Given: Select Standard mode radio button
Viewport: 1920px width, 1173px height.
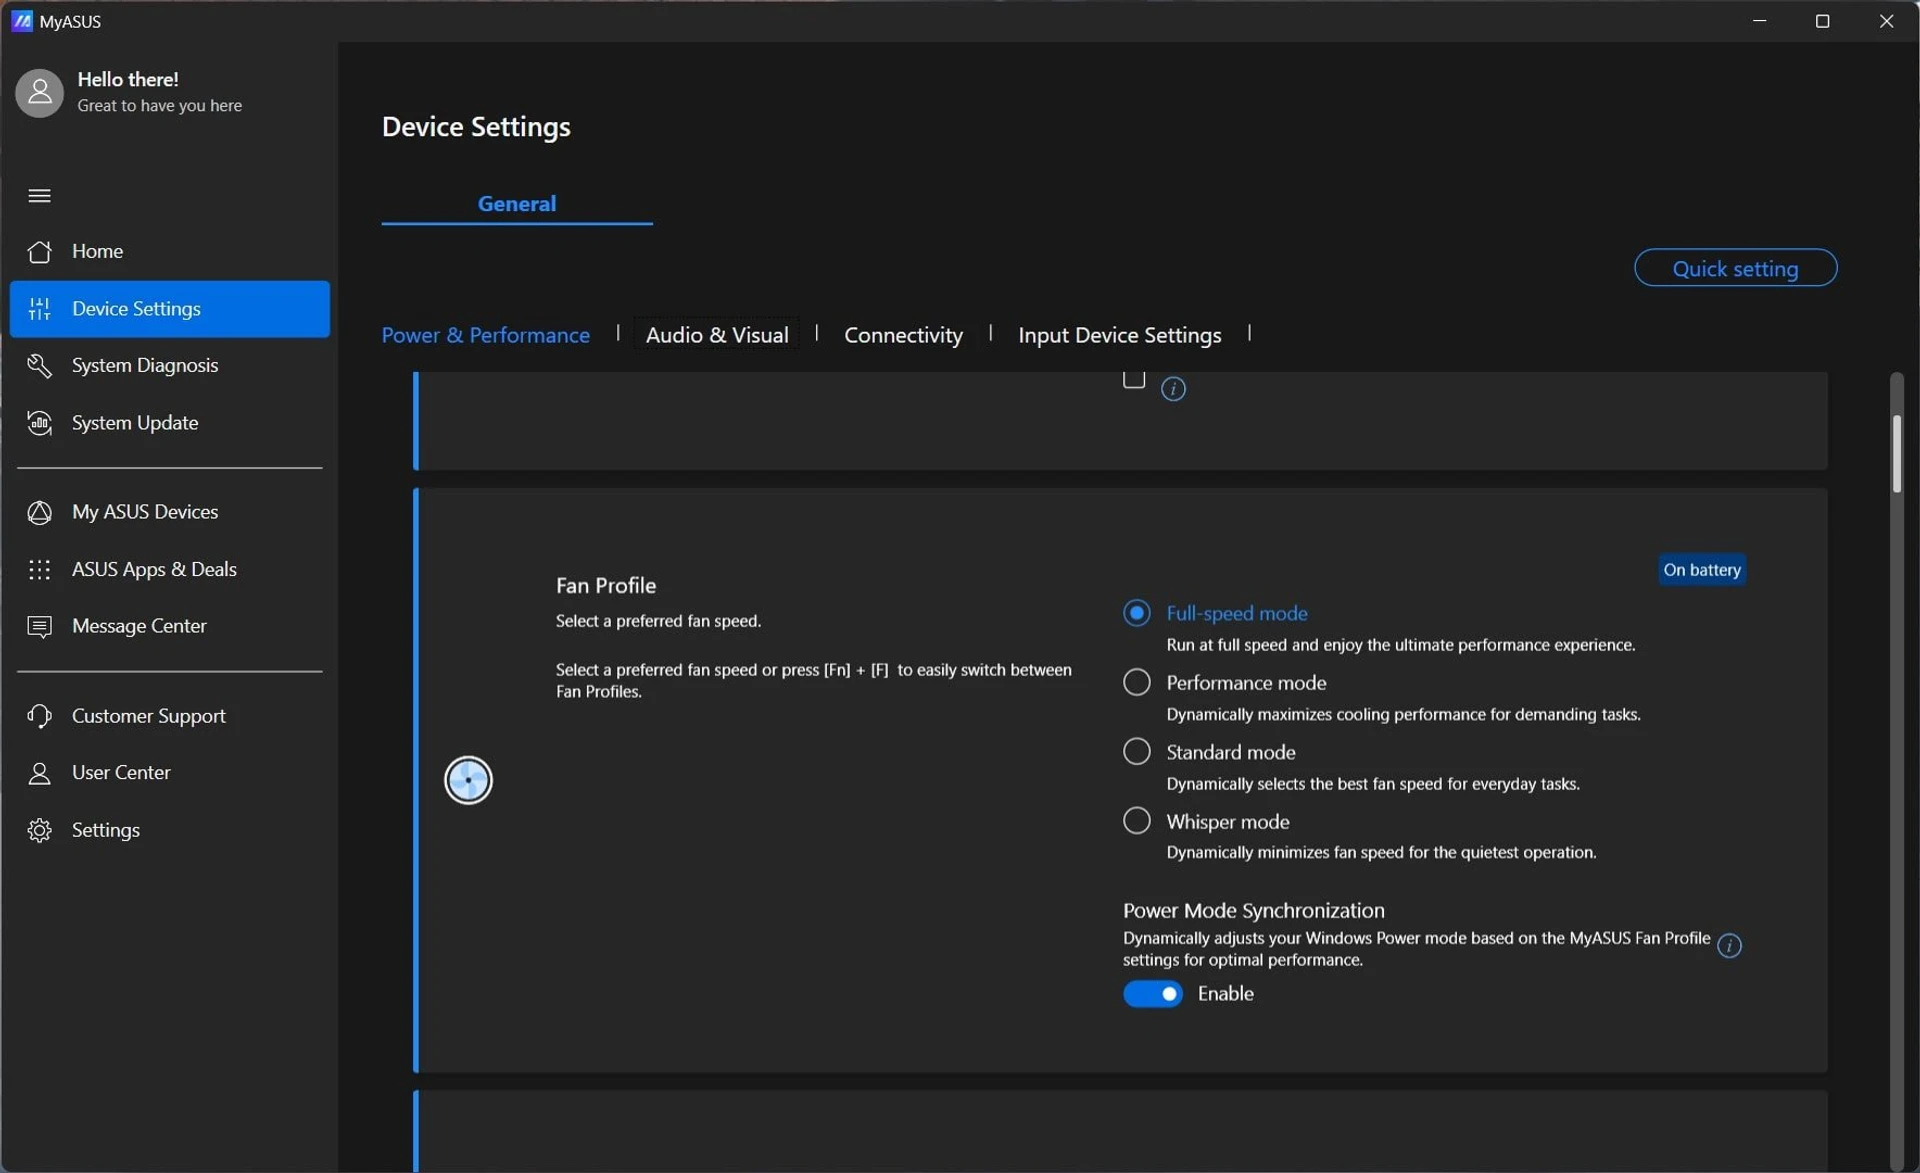Looking at the screenshot, I should [x=1136, y=752].
